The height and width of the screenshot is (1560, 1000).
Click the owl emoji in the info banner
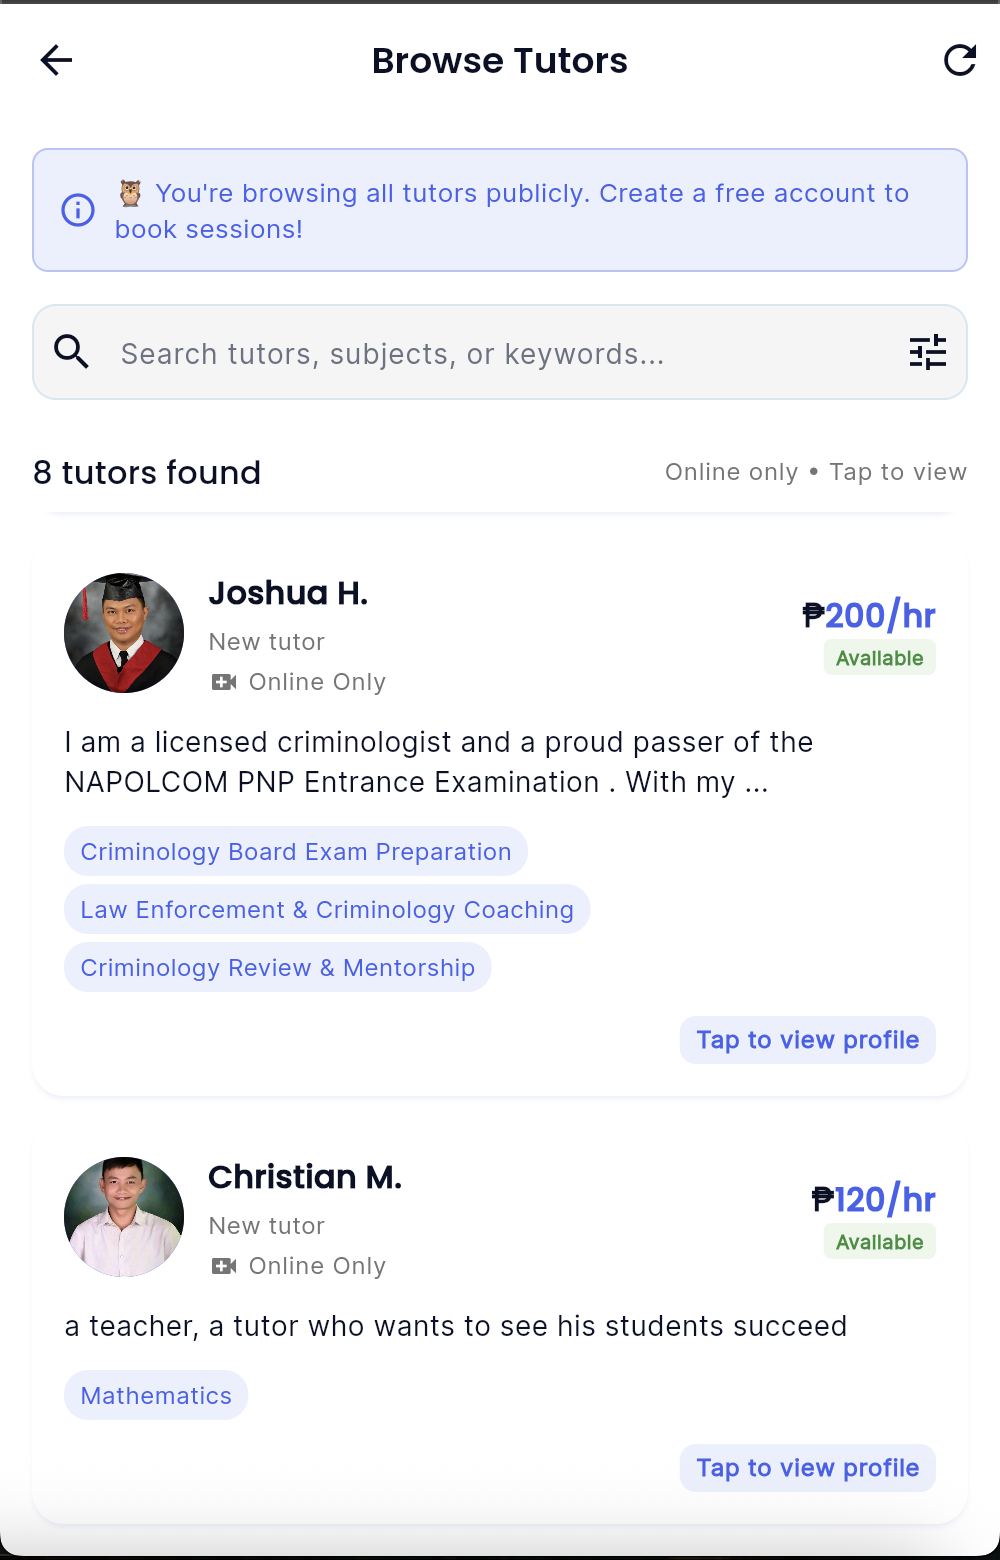click(x=131, y=191)
